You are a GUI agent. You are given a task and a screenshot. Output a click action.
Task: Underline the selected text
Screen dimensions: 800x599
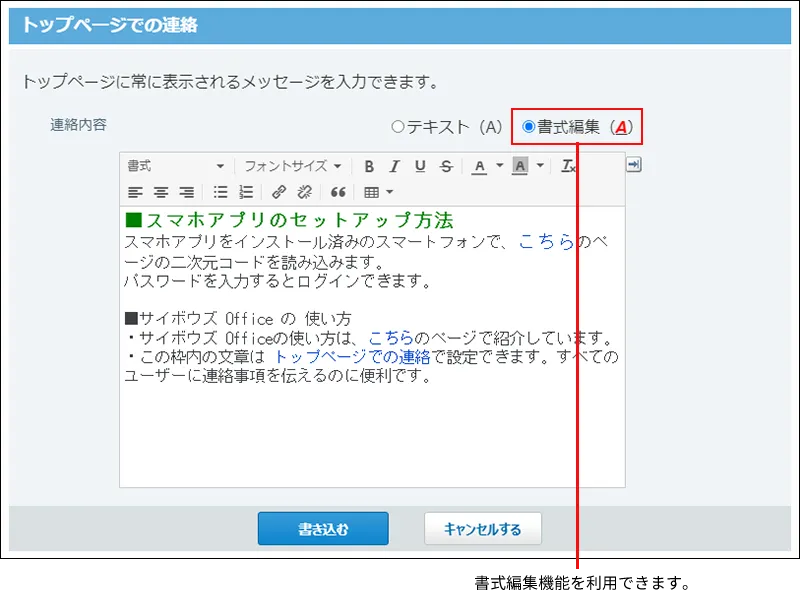pyautogui.click(x=420, y=166)
